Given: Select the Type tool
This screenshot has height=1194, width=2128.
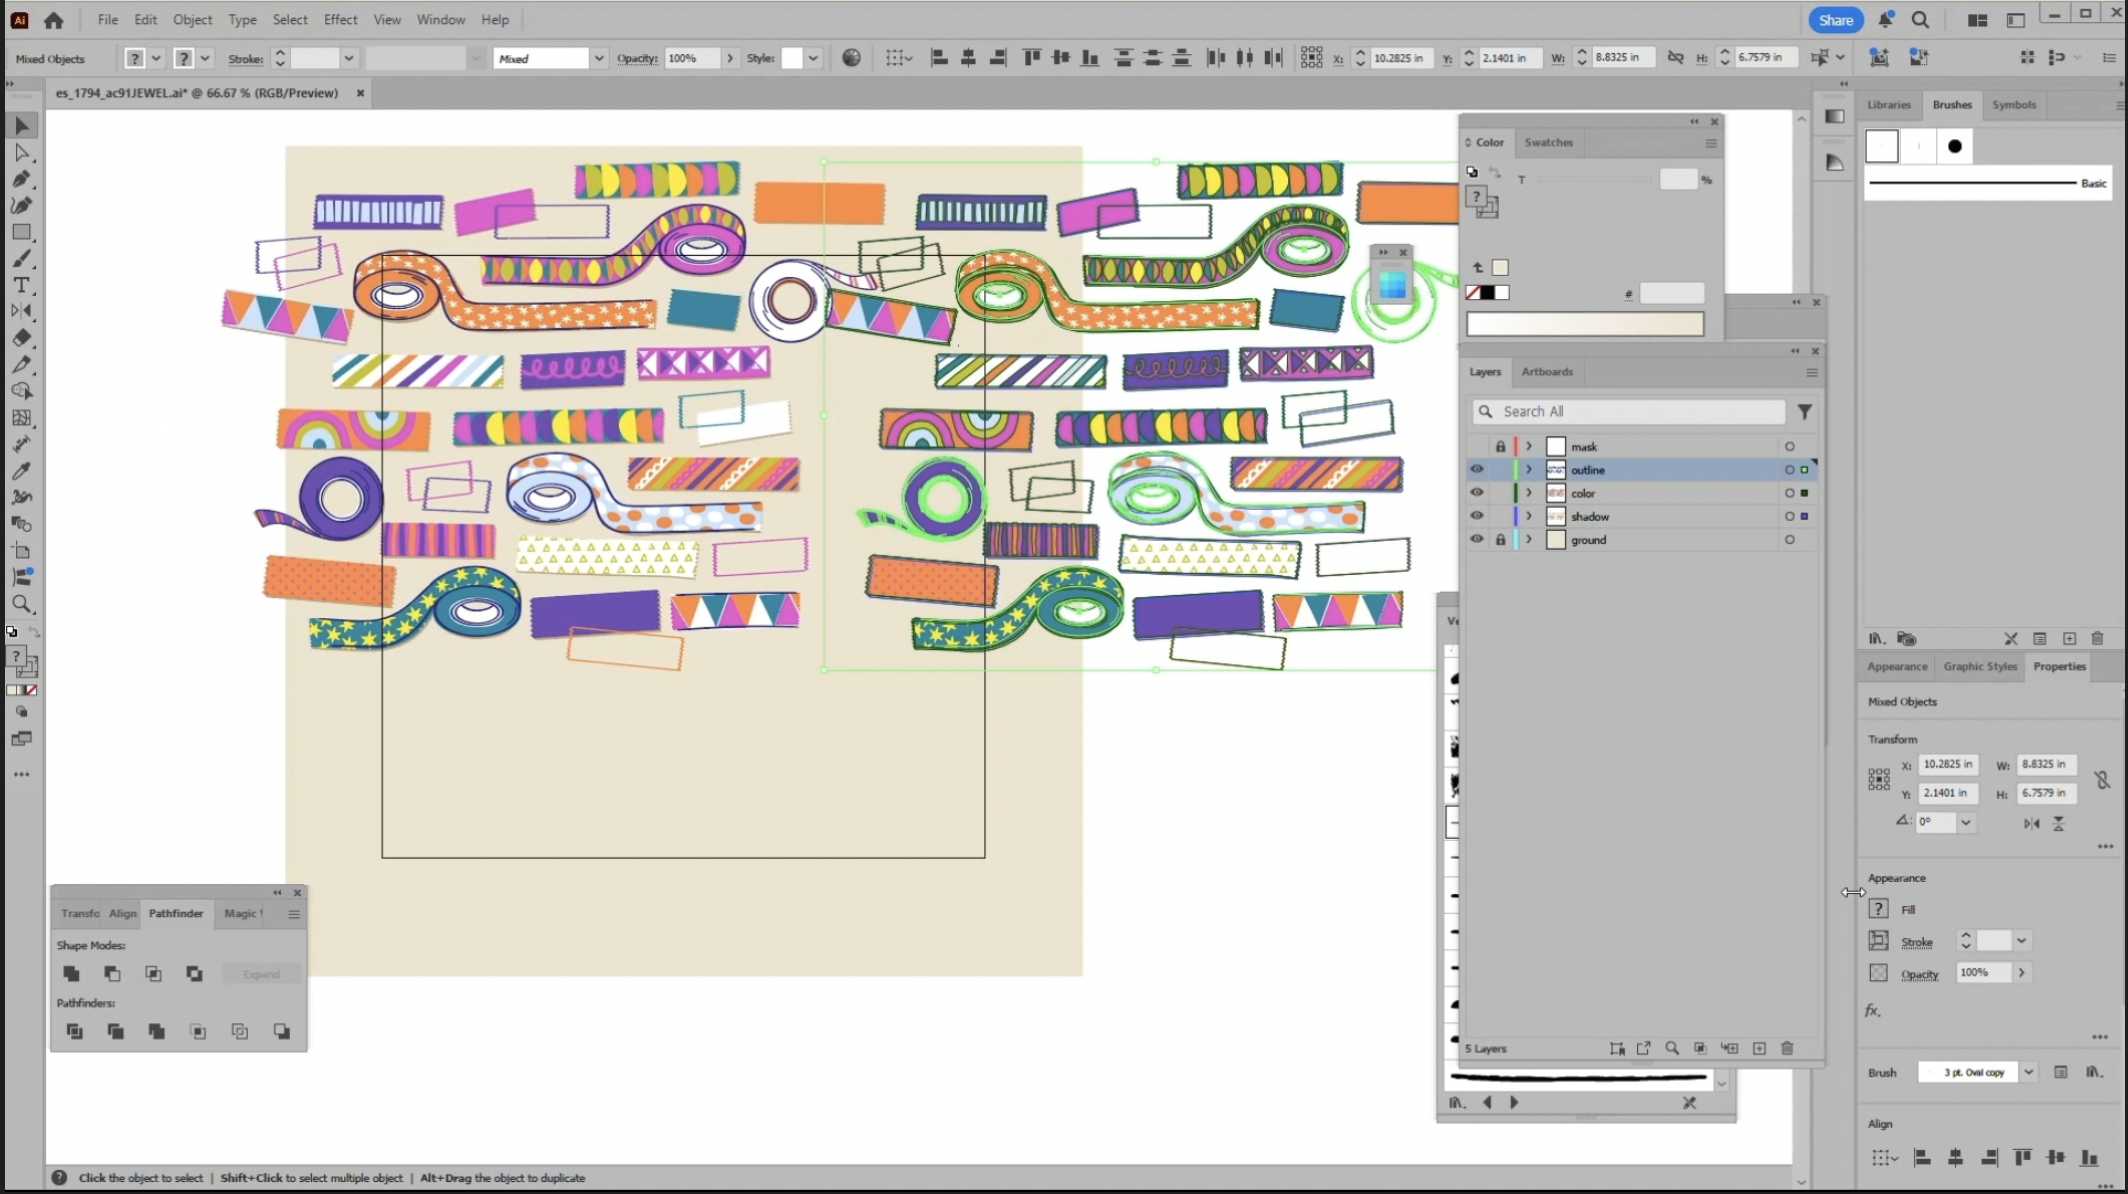Looking at the screenshot, I should (x=21, y=285).
